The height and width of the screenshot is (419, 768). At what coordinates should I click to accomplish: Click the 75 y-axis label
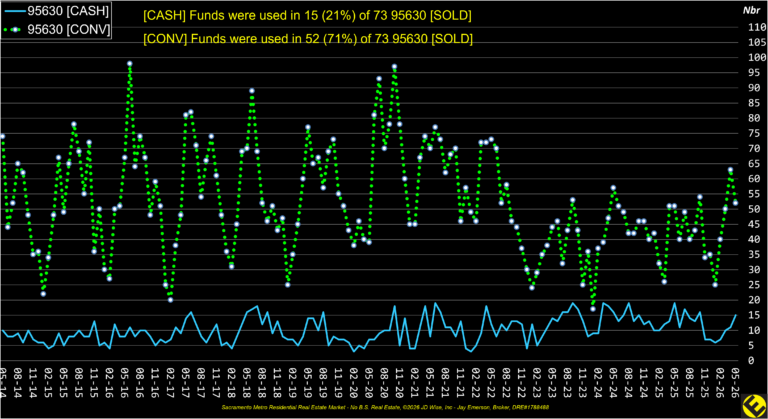754,133
